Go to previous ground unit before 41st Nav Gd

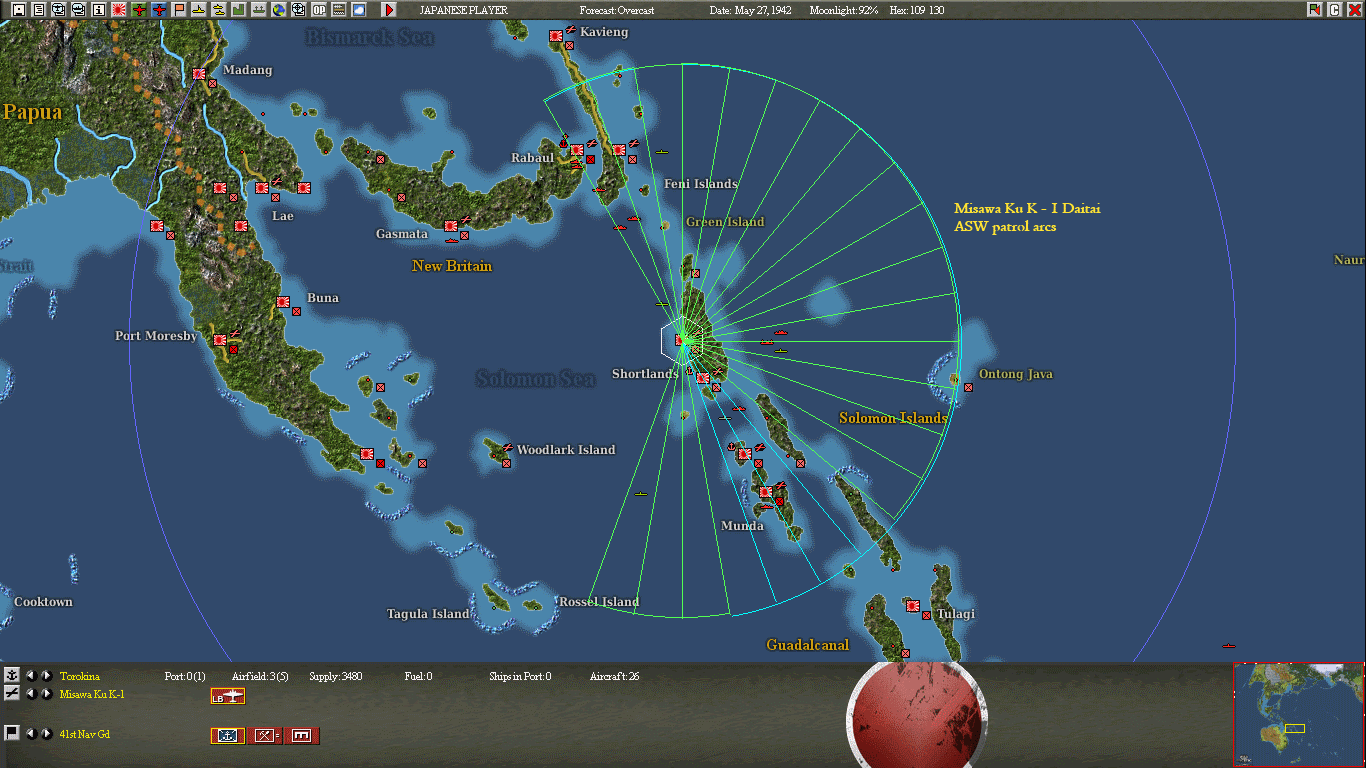tap(30, 734)
